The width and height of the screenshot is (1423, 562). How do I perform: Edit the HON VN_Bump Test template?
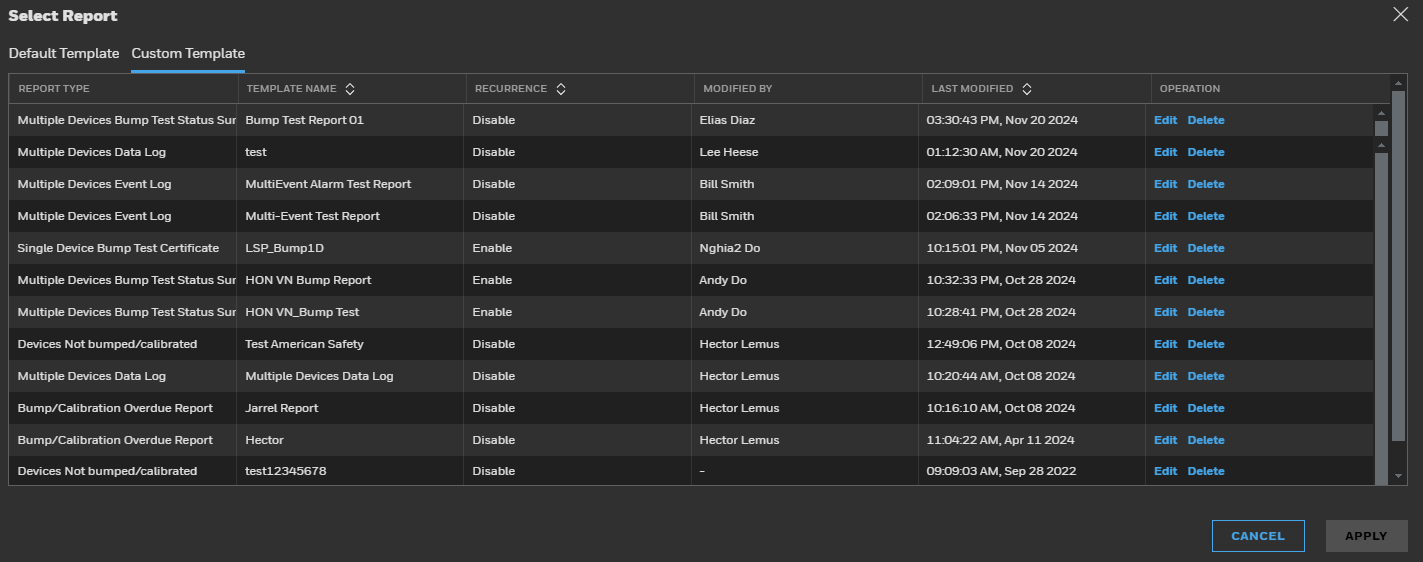point(1165,312)
